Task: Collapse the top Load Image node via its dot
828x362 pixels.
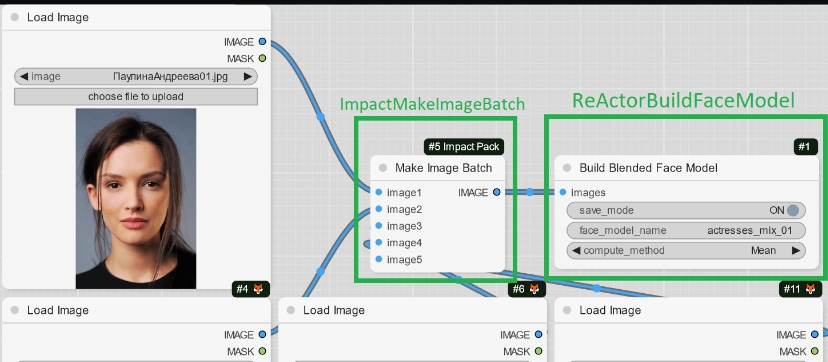Action: [15, 17]
